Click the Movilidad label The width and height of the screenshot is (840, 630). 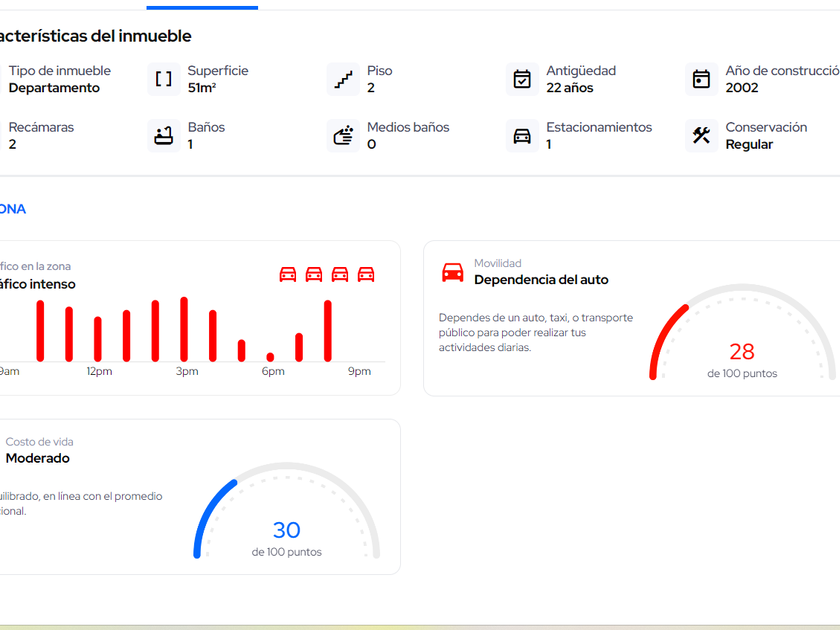[x=498, y=263]
